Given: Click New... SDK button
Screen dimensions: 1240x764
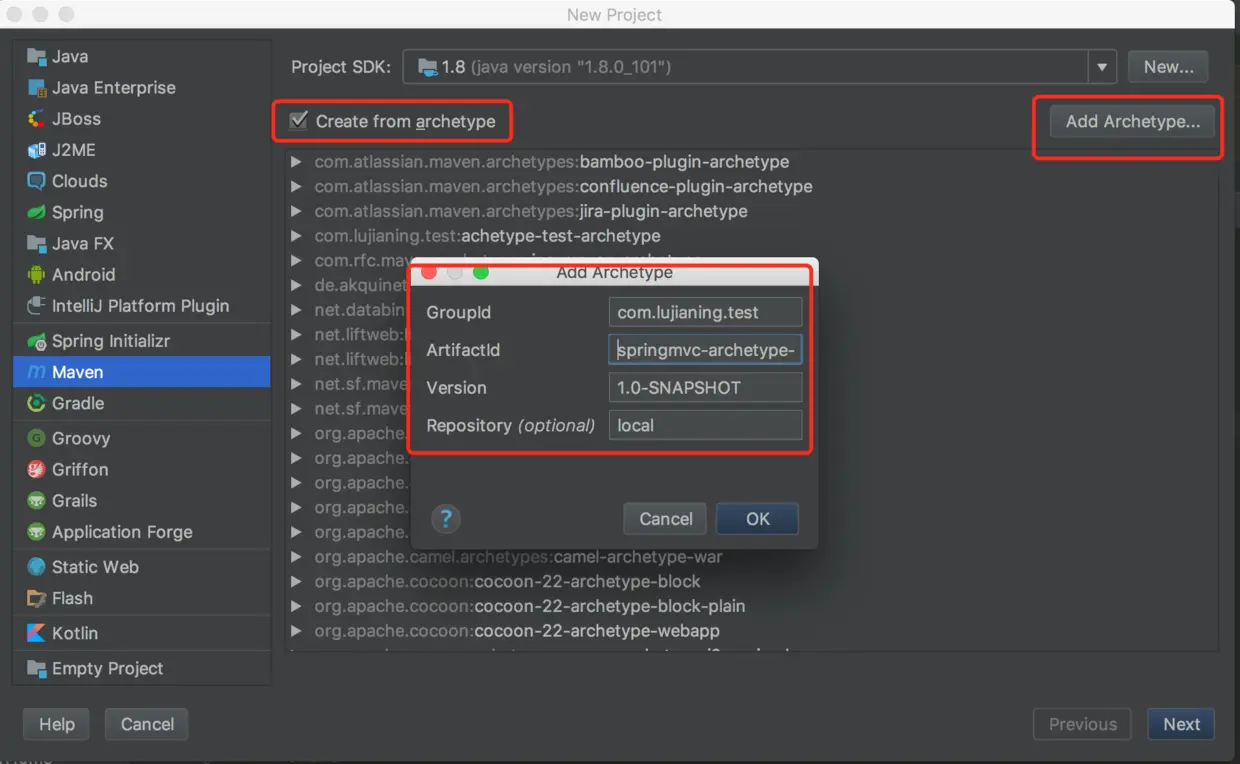Looking at the screenshot, I should click(1169, 67).
